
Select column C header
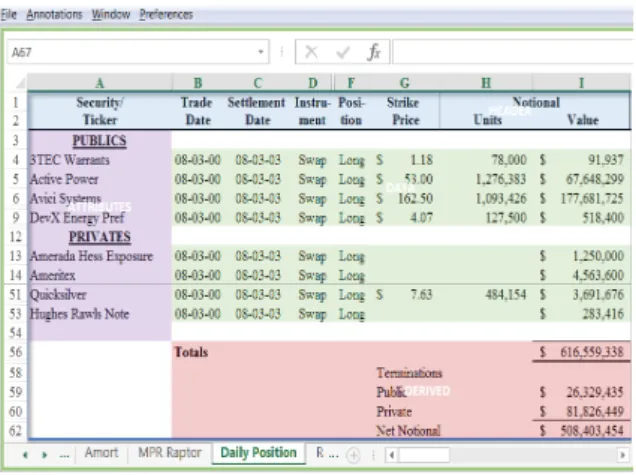pos(258,83)
